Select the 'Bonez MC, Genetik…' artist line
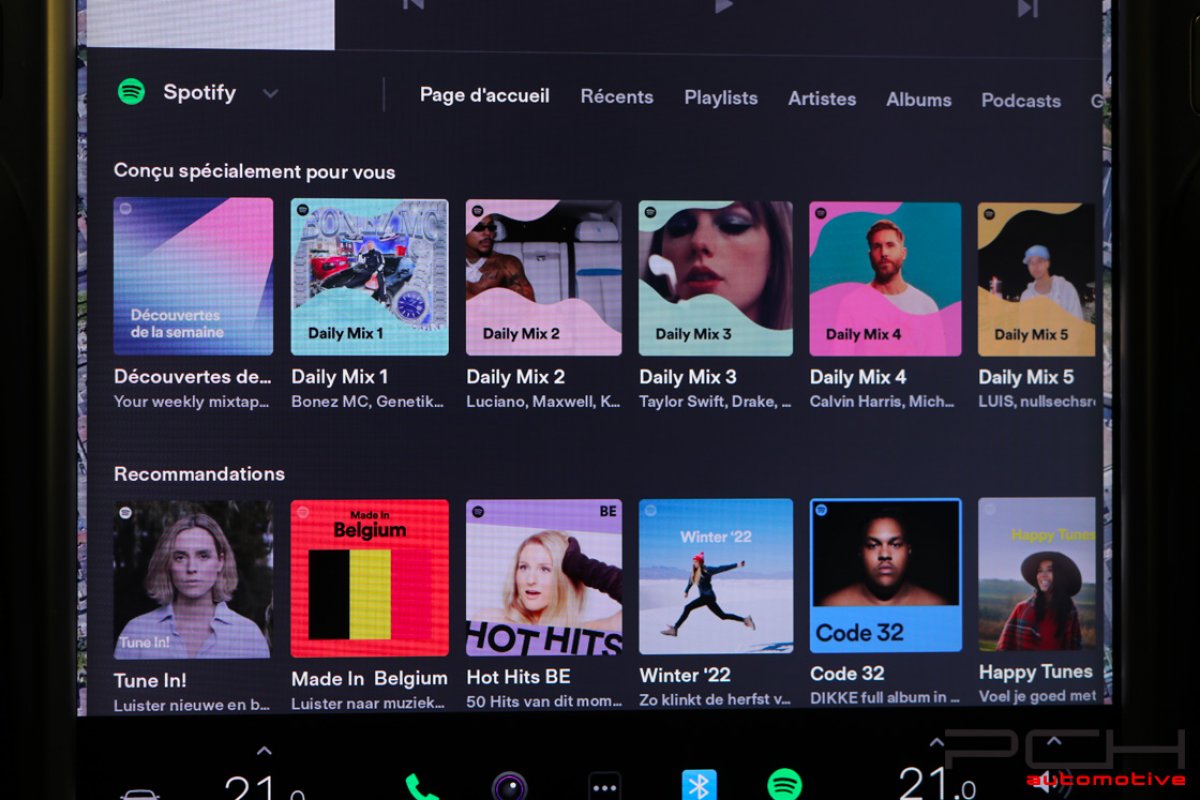Viewport: 1200px width, 800px height. tap(367, 402)
